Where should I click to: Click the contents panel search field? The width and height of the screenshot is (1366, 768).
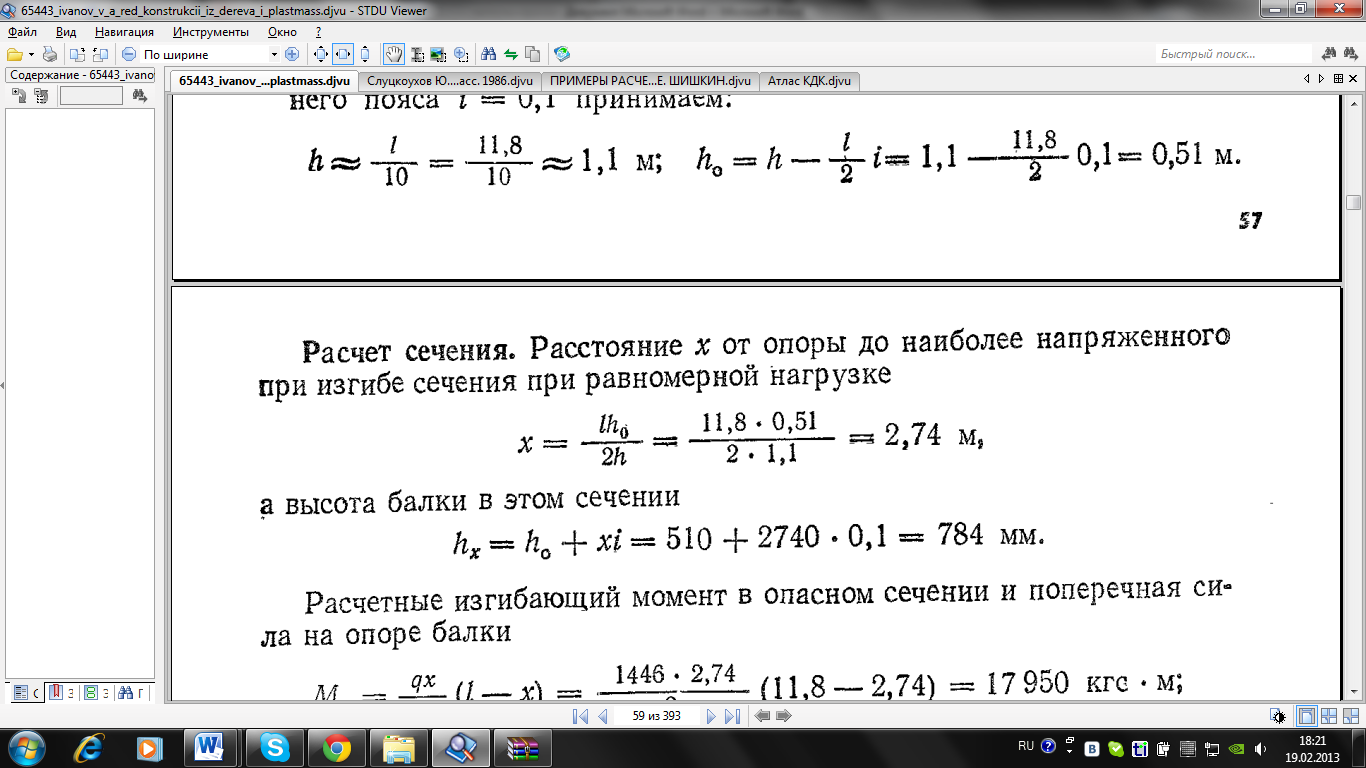pyautogui.click(x=91, y=96)
